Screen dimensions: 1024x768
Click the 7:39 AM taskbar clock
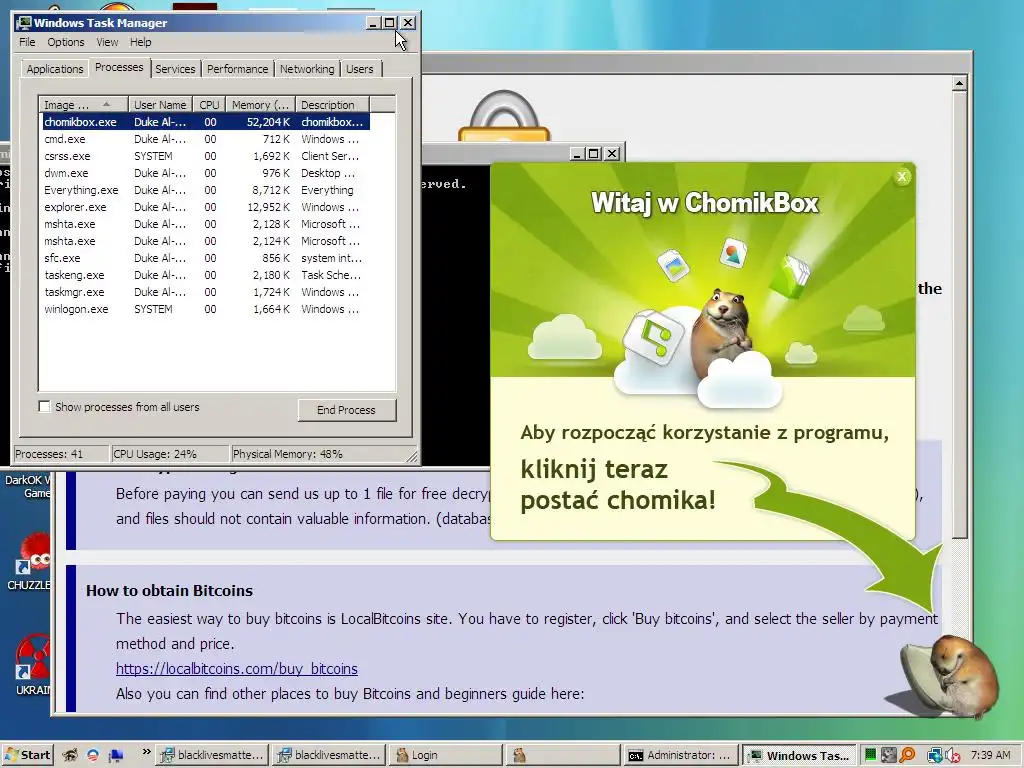pos(990,755)
